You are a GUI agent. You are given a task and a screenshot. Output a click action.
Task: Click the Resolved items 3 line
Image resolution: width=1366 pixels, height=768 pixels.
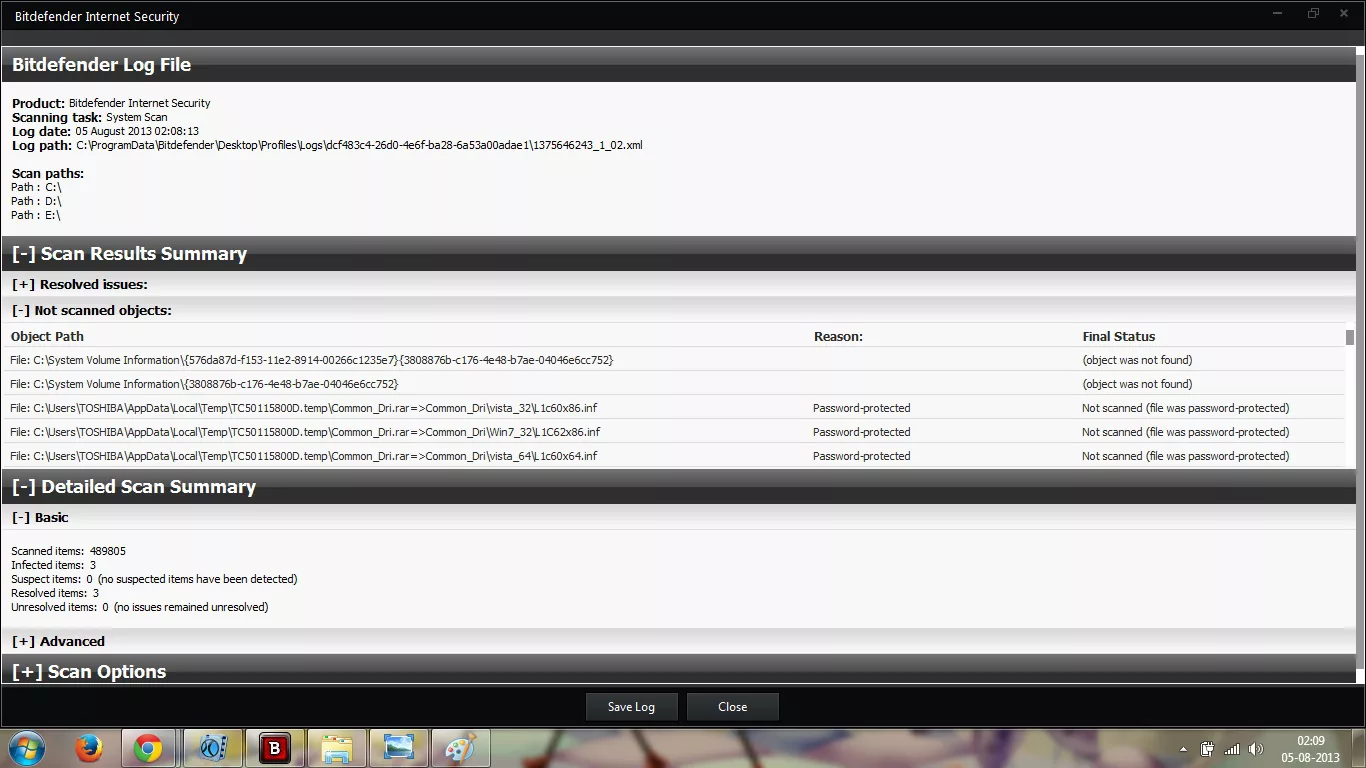point(55,593)
